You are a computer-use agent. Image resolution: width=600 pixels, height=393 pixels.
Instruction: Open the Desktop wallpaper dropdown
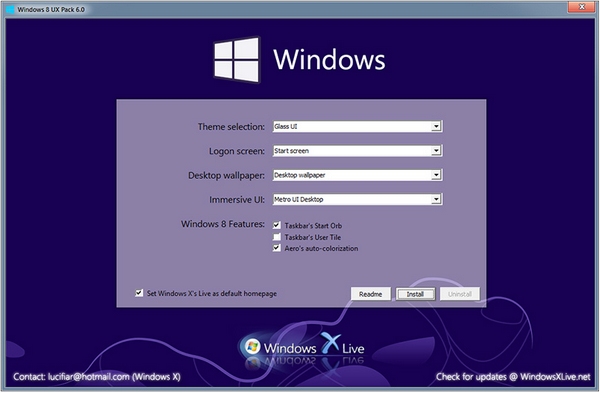coord(357,175)
